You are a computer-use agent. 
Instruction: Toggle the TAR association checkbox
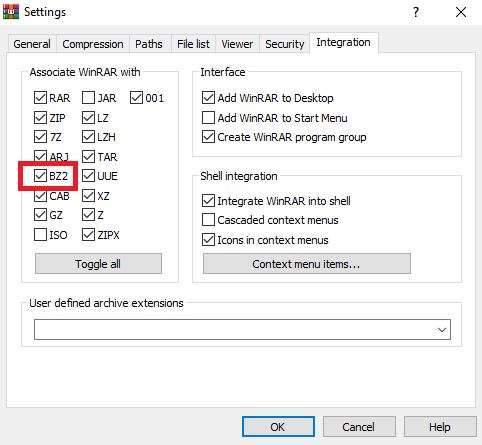pyautogui.click(x=88, y=156)
